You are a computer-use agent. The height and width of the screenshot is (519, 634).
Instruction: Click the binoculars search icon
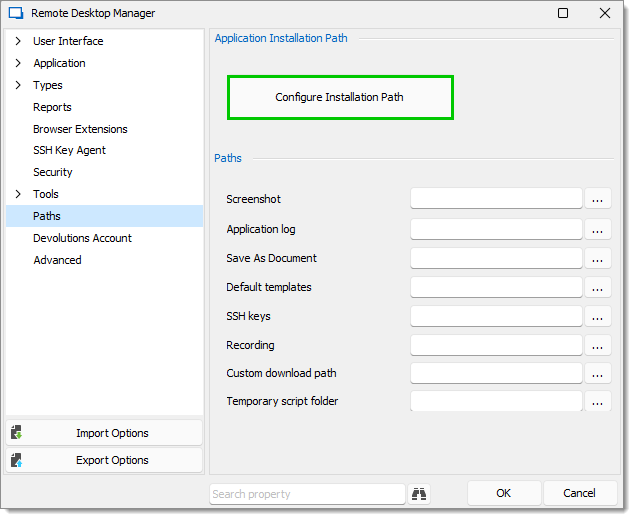coord(418,494)
